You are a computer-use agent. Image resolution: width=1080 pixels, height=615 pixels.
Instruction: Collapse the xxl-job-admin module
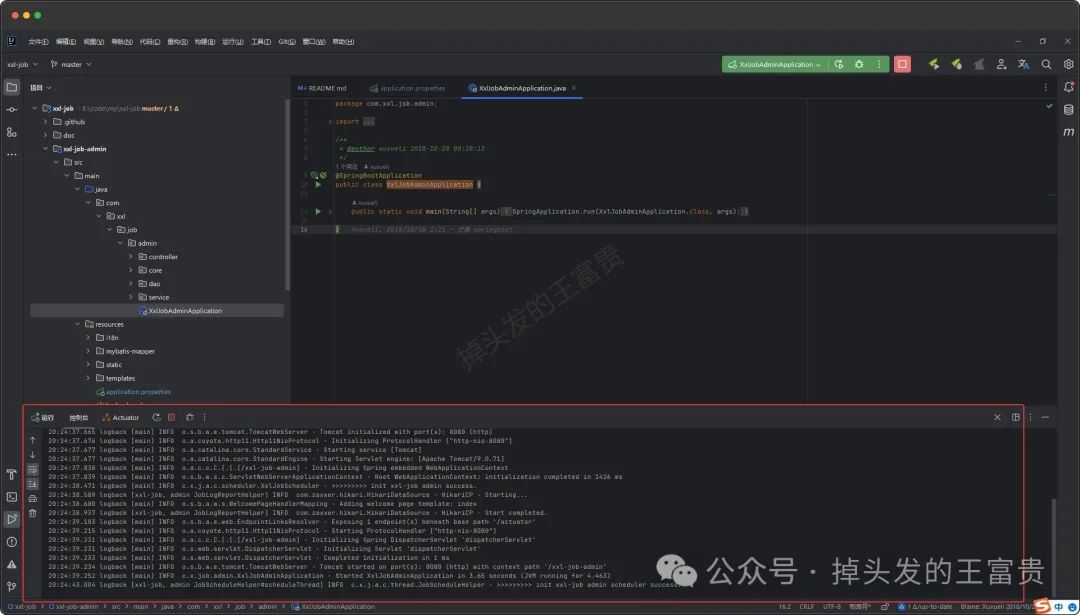coord(46,149)
